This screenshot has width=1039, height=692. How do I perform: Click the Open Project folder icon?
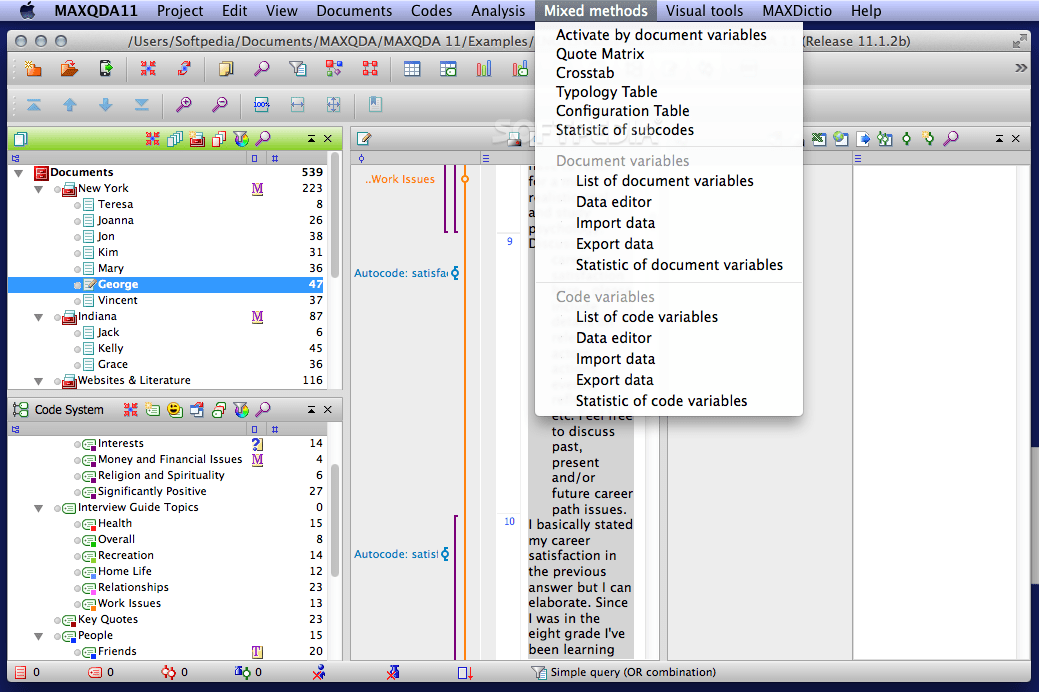tap(69, 69)
